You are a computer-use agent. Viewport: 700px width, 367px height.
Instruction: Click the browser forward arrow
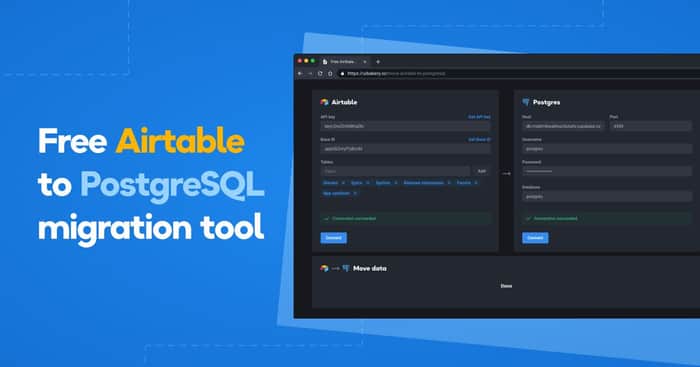(x=310, y=74)
